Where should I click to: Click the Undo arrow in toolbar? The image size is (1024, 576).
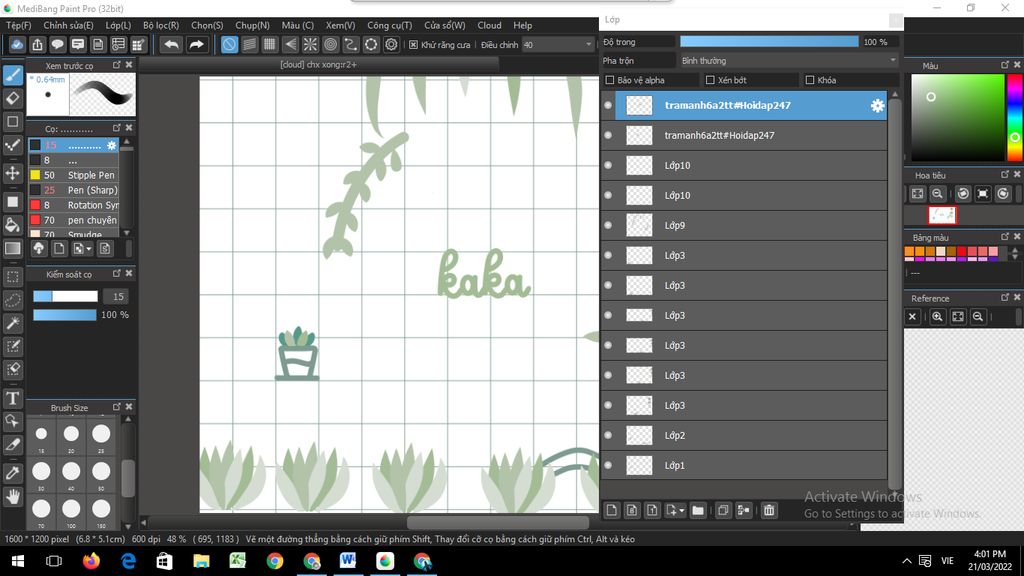(171, 44)
